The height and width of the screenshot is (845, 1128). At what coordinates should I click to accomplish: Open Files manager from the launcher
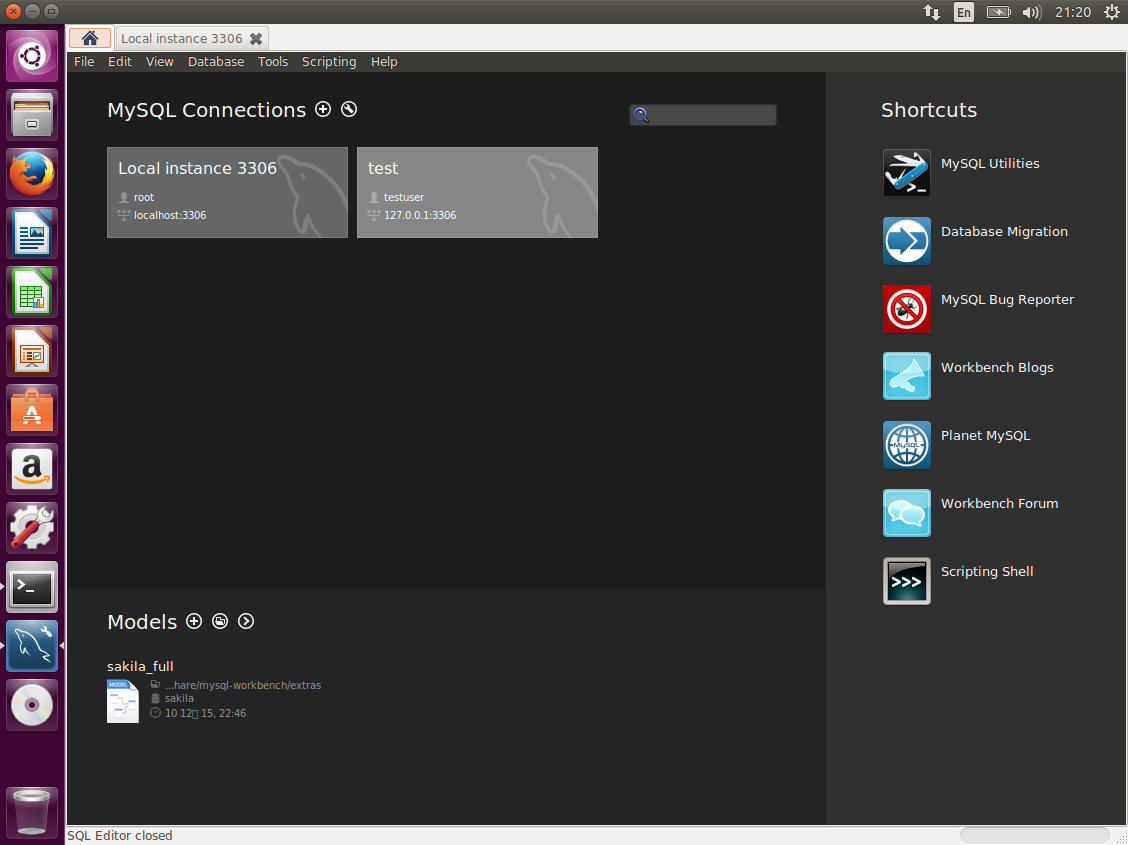coord(32,115)
